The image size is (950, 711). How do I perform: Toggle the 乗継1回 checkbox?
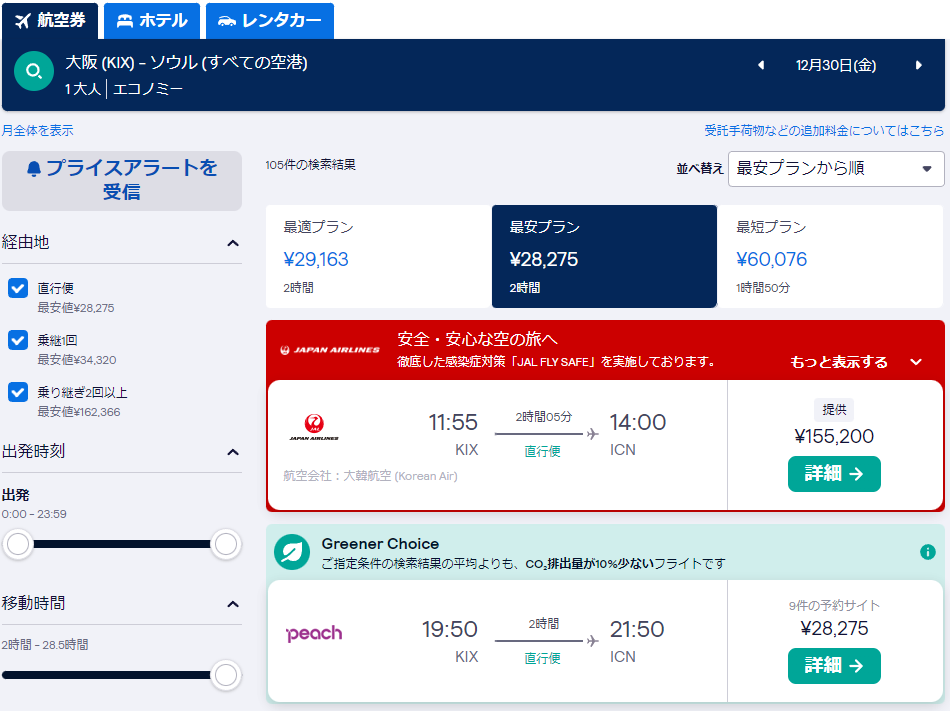tap(18, 340)
